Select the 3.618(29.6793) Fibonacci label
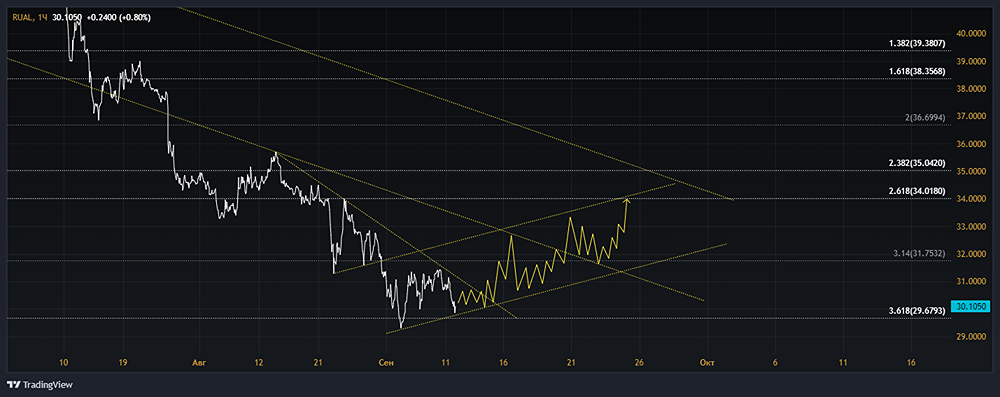 coord(917,311)
